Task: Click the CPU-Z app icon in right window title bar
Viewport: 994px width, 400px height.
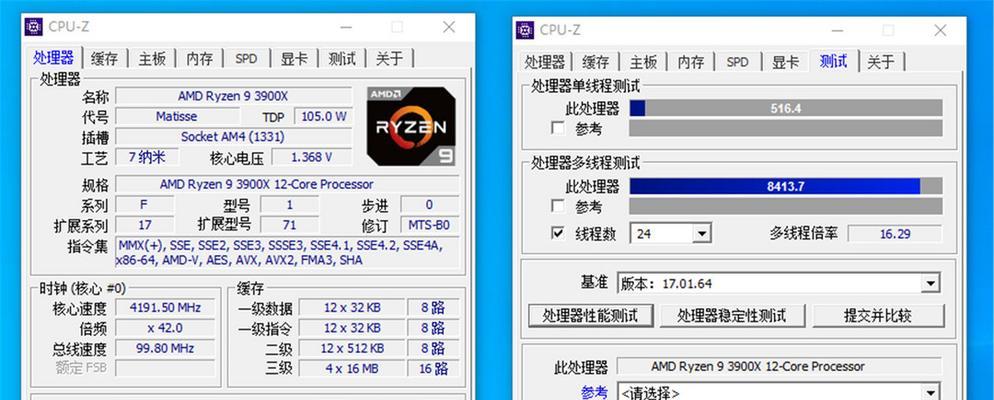Action: (x=525, y=30)
